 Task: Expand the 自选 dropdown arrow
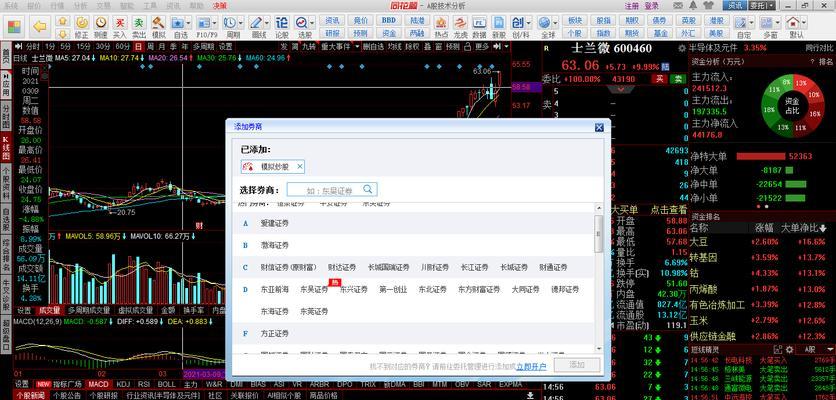(188, 23)
